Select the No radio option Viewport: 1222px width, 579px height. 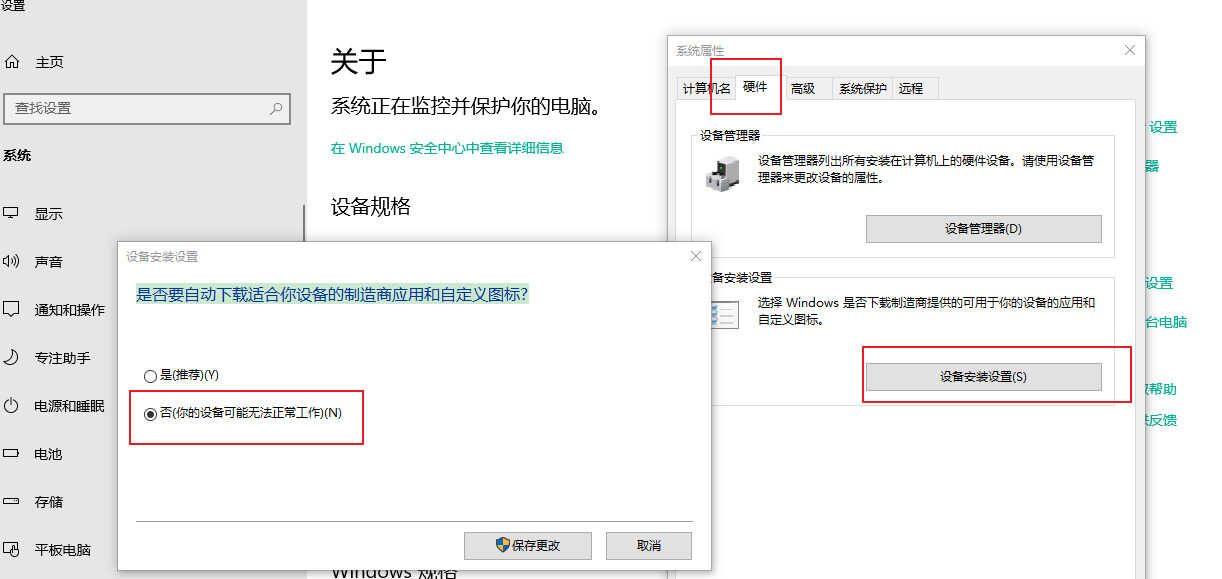tap(150, 414)
